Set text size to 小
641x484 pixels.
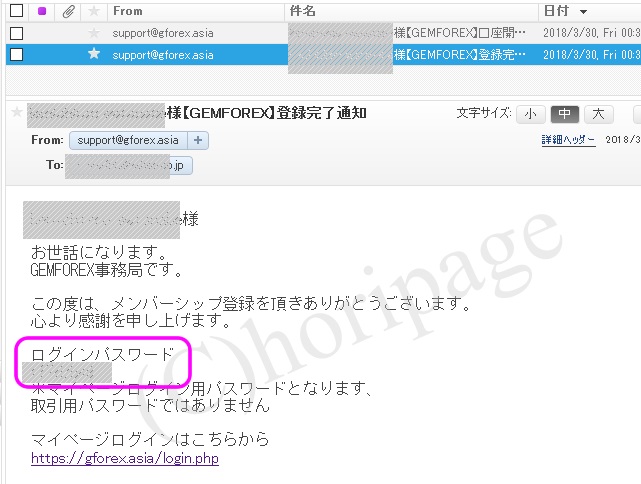coord(531,114)
